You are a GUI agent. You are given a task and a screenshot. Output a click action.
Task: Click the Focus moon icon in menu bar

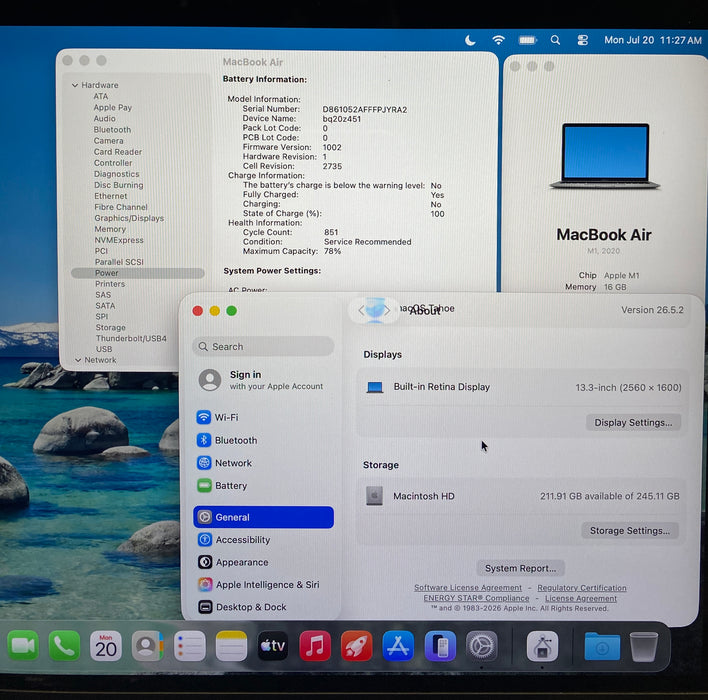[x=470, y=40]
